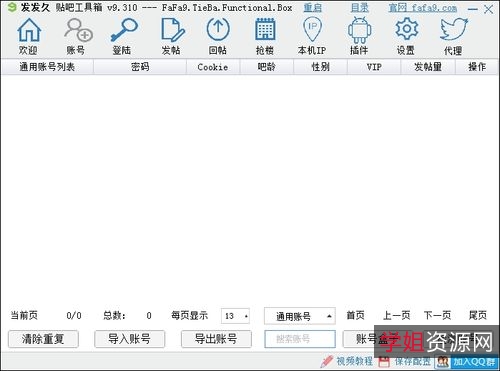Screen dimensions: 500x371
Task: Click the 视频教程 pencil icon
Action: 327,361
